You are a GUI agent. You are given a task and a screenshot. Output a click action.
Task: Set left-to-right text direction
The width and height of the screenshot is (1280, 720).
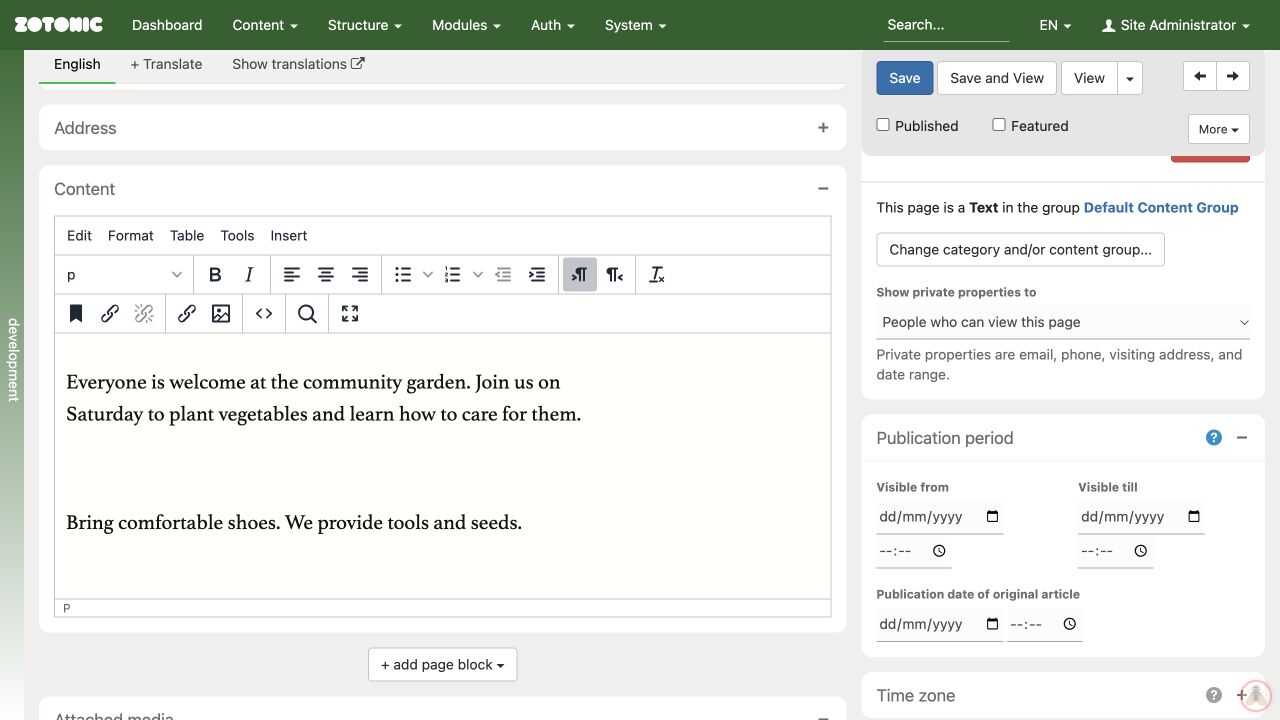click(x=580, y=275)
